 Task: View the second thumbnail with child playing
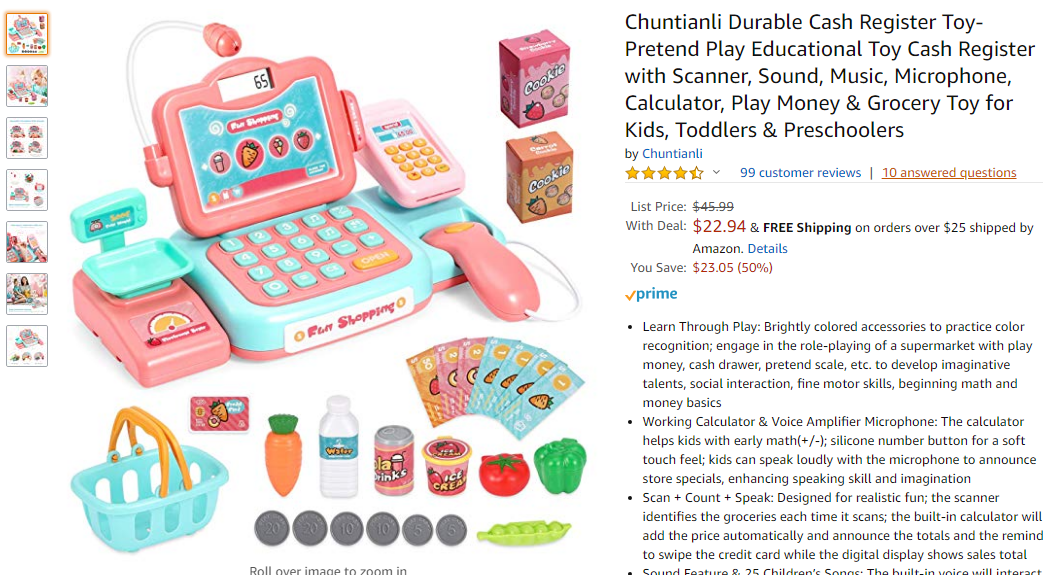tap(27, 86)
